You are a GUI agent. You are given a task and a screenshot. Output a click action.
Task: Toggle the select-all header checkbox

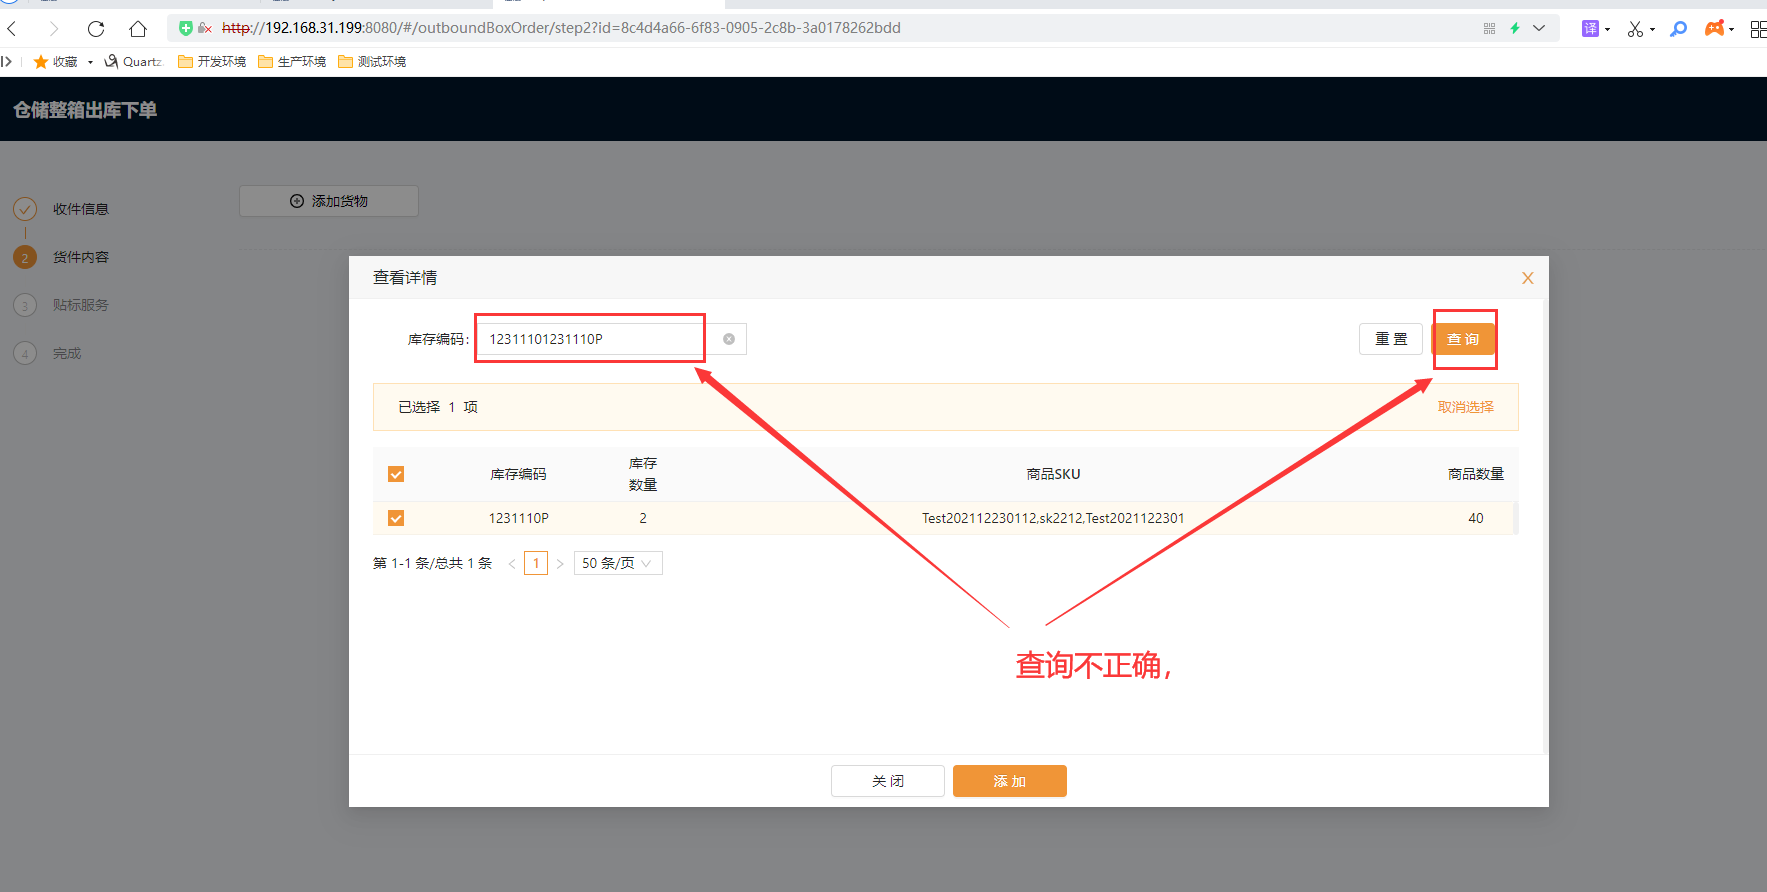pos(396,474)
